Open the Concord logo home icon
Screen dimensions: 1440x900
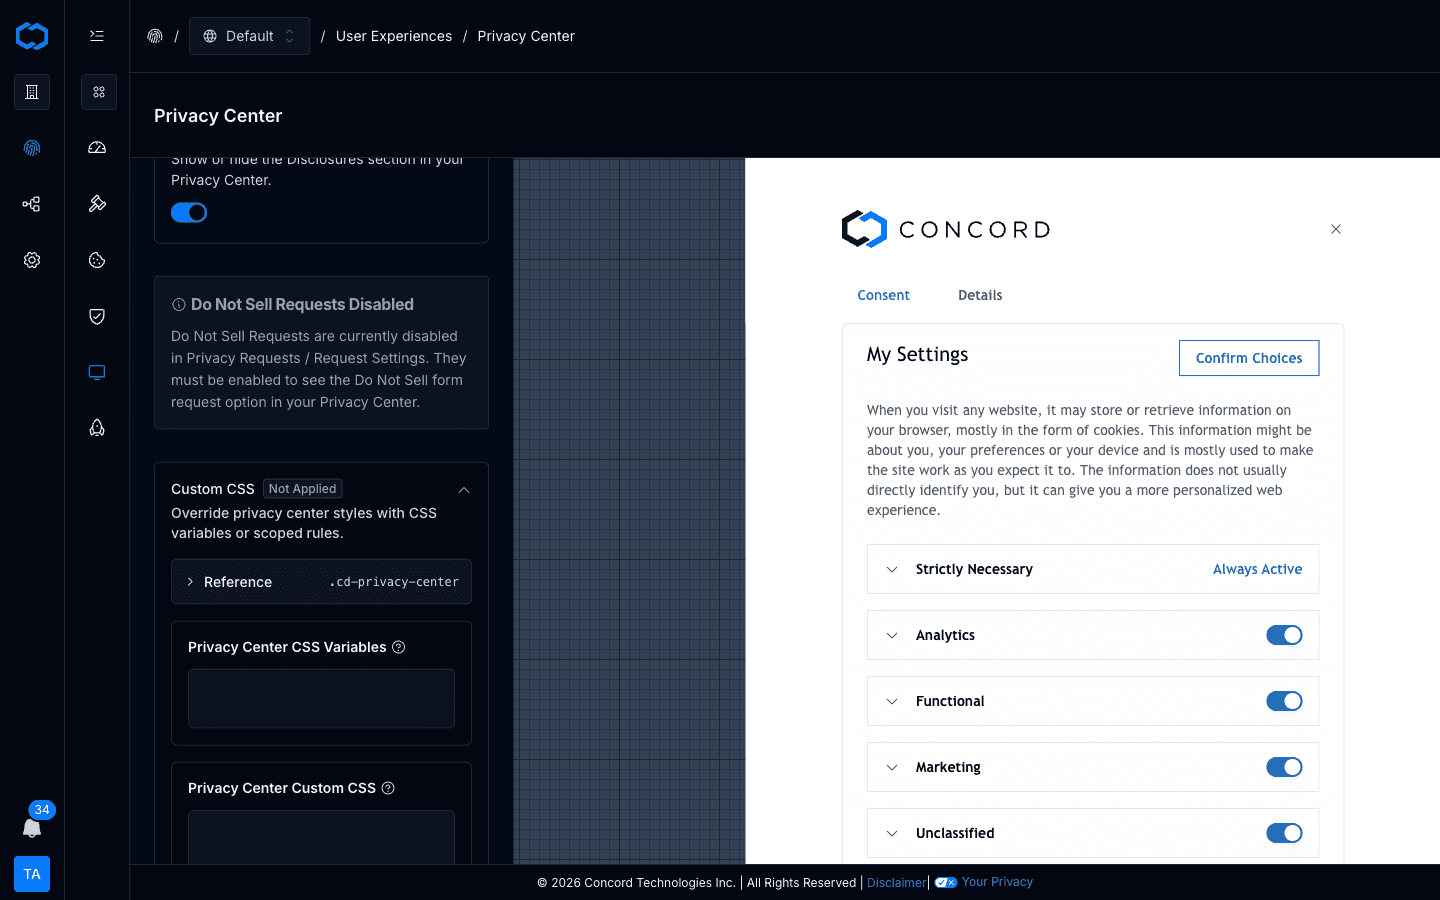[x=32, y=35]
